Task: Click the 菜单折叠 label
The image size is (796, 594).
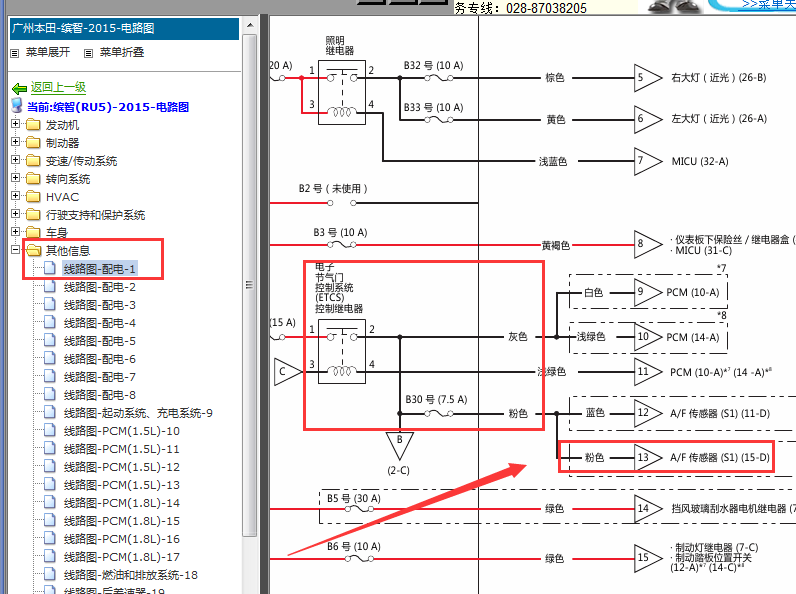Action: pyautogui.click(x=122, y=52)
